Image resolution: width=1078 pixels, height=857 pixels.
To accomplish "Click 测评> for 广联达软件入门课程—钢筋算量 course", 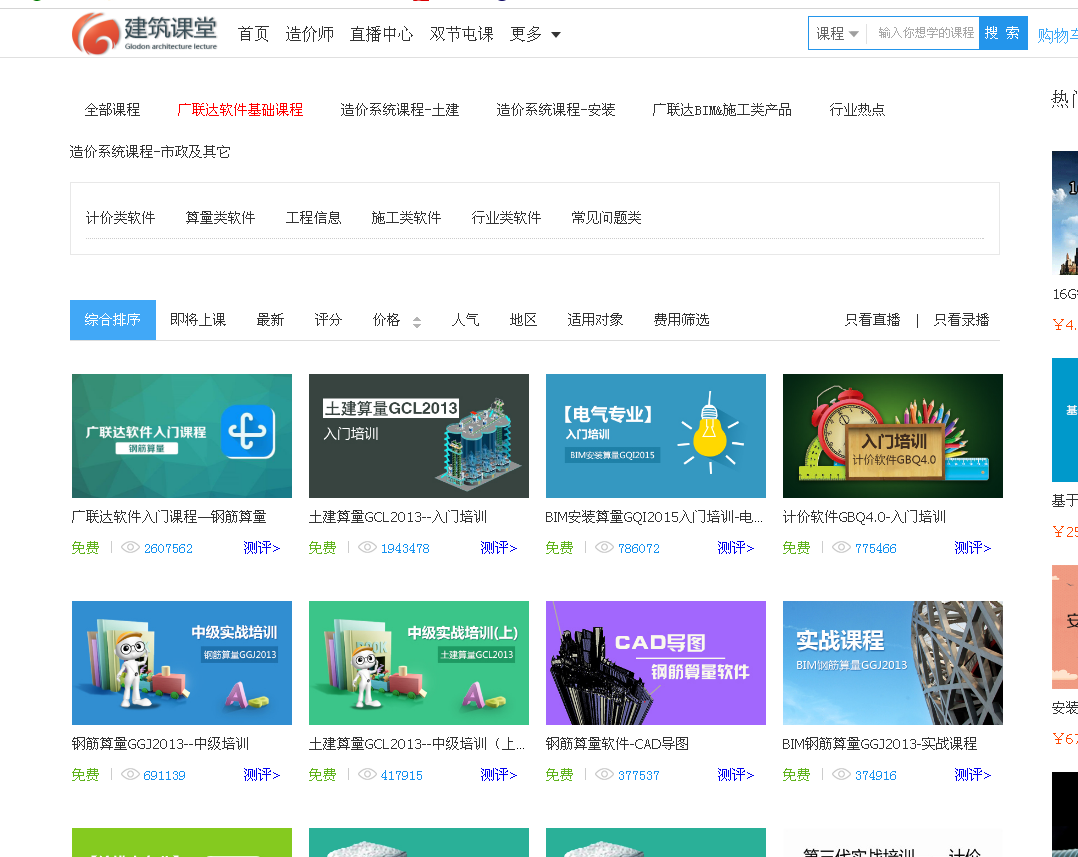I will coord(261,548).
